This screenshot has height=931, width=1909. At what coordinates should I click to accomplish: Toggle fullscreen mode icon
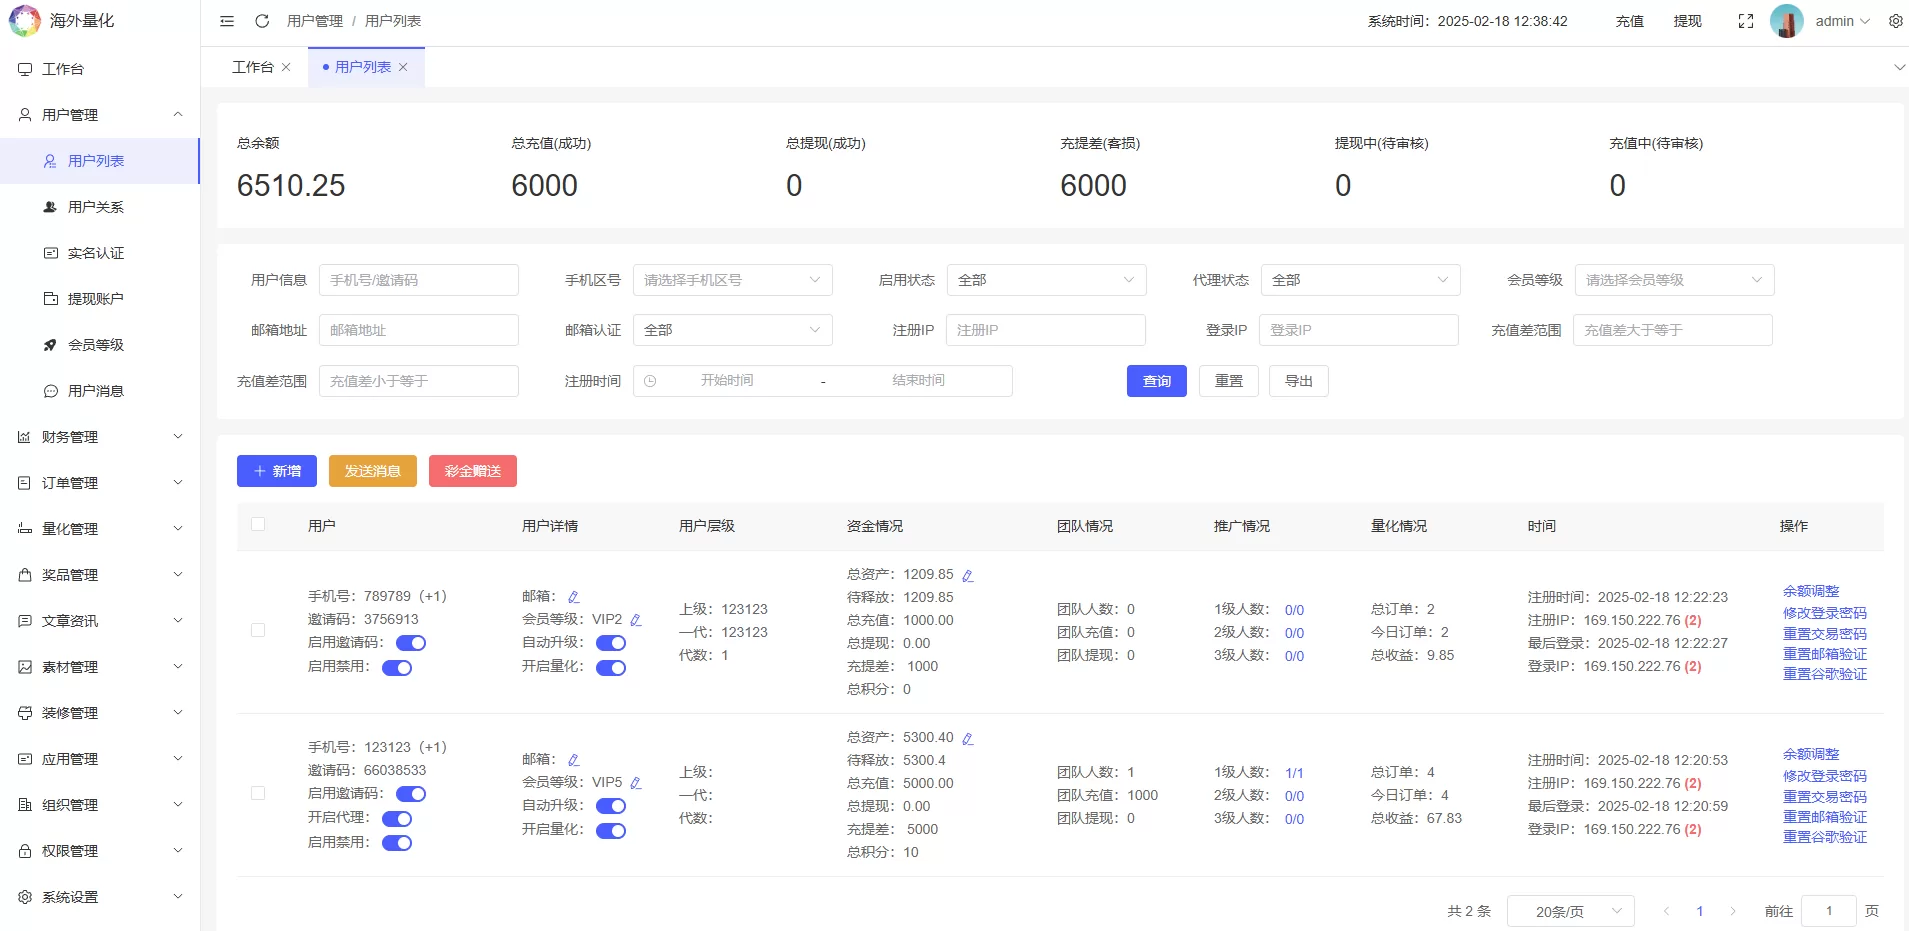(1746, 21)
